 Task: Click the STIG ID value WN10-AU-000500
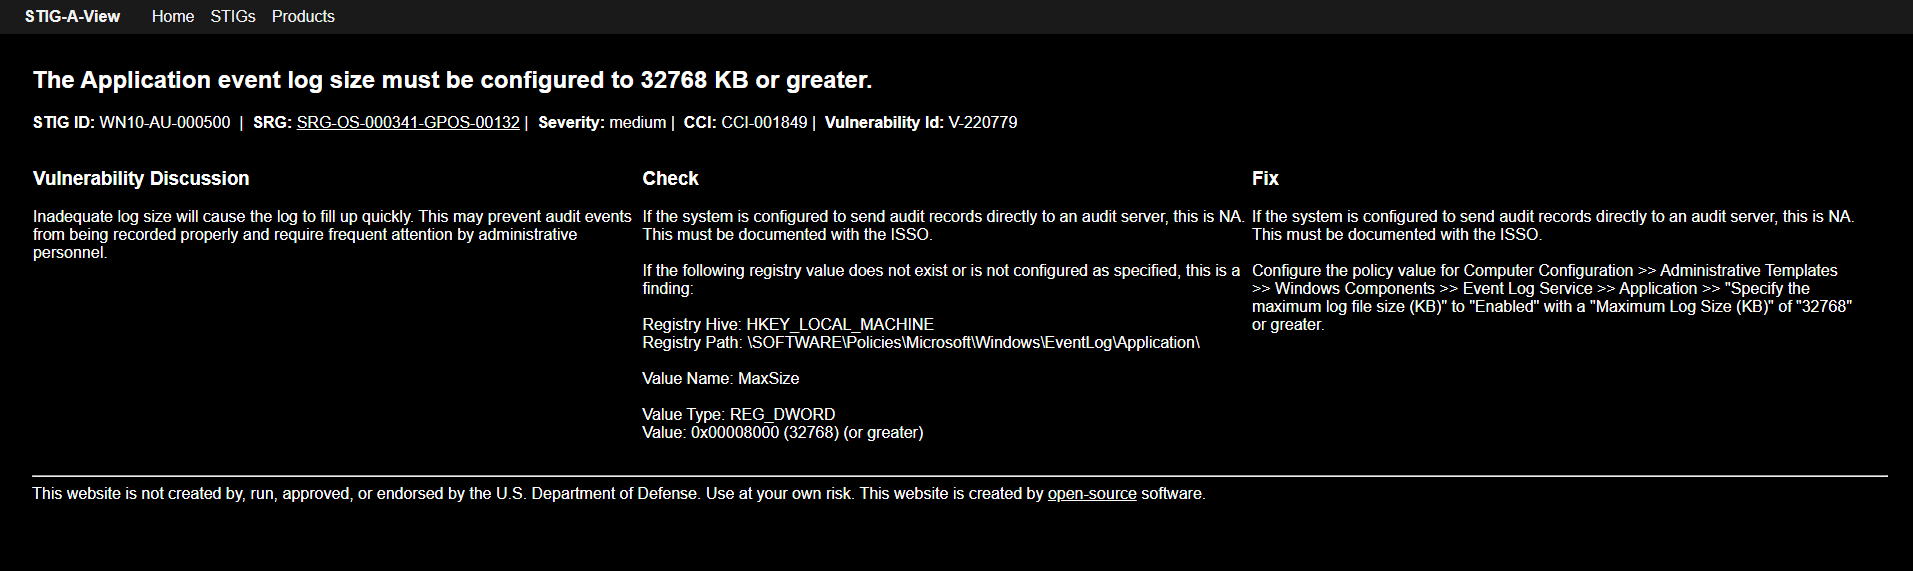click(x=165, y=122)
